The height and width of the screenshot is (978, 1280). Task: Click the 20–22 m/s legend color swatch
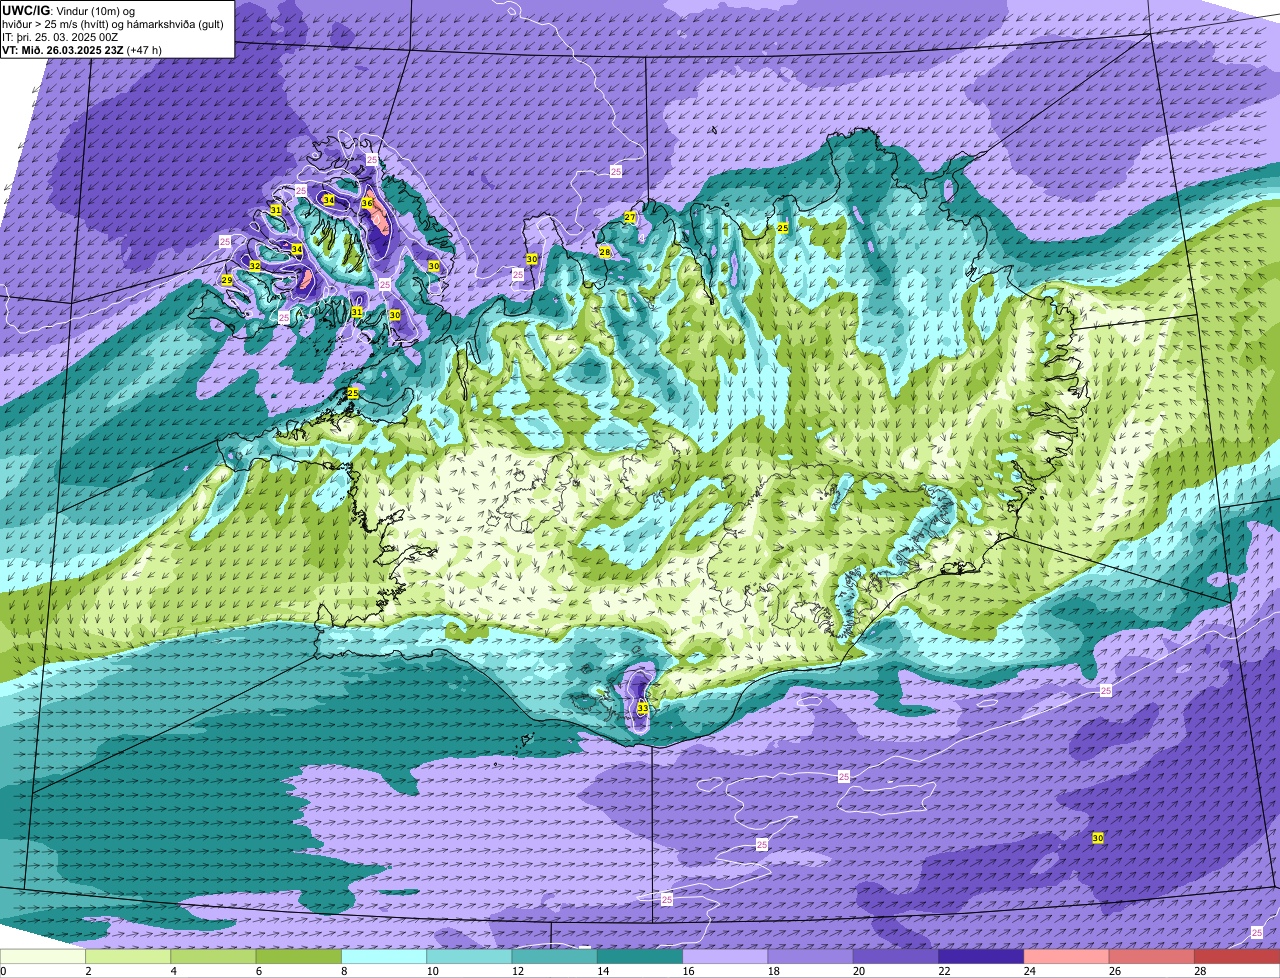point(896,956)
